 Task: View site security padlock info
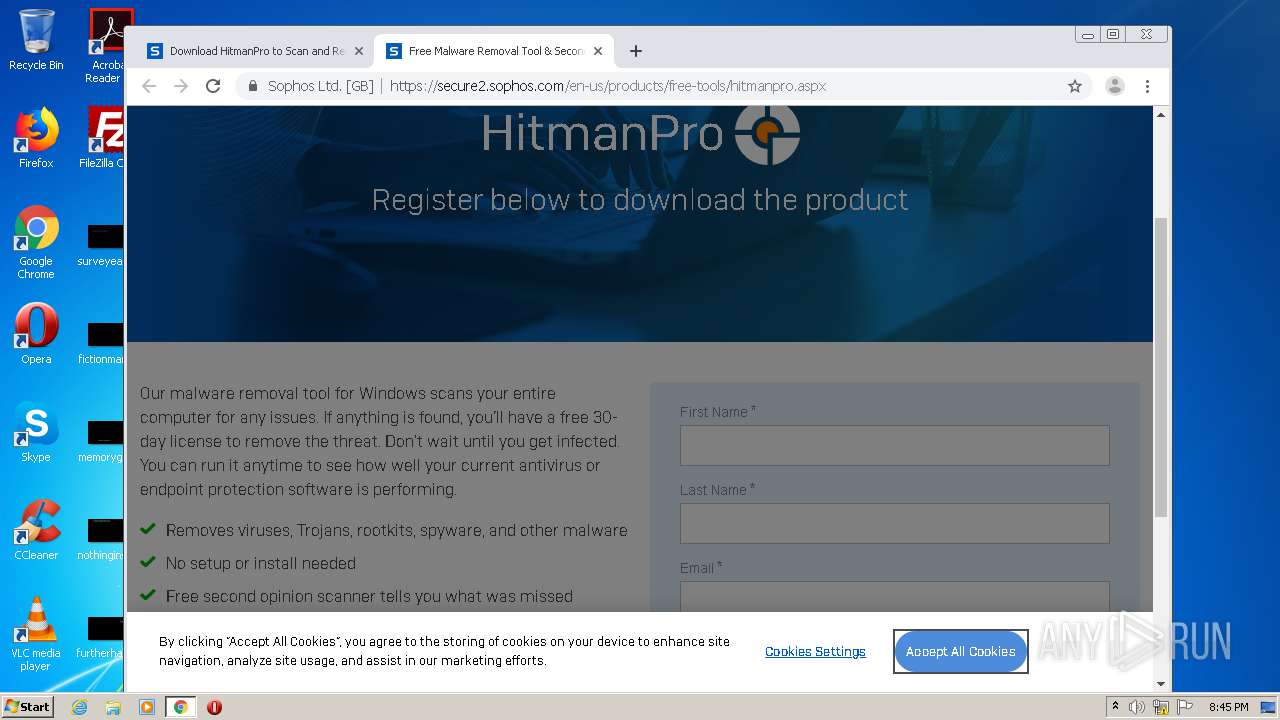point(253,86)
